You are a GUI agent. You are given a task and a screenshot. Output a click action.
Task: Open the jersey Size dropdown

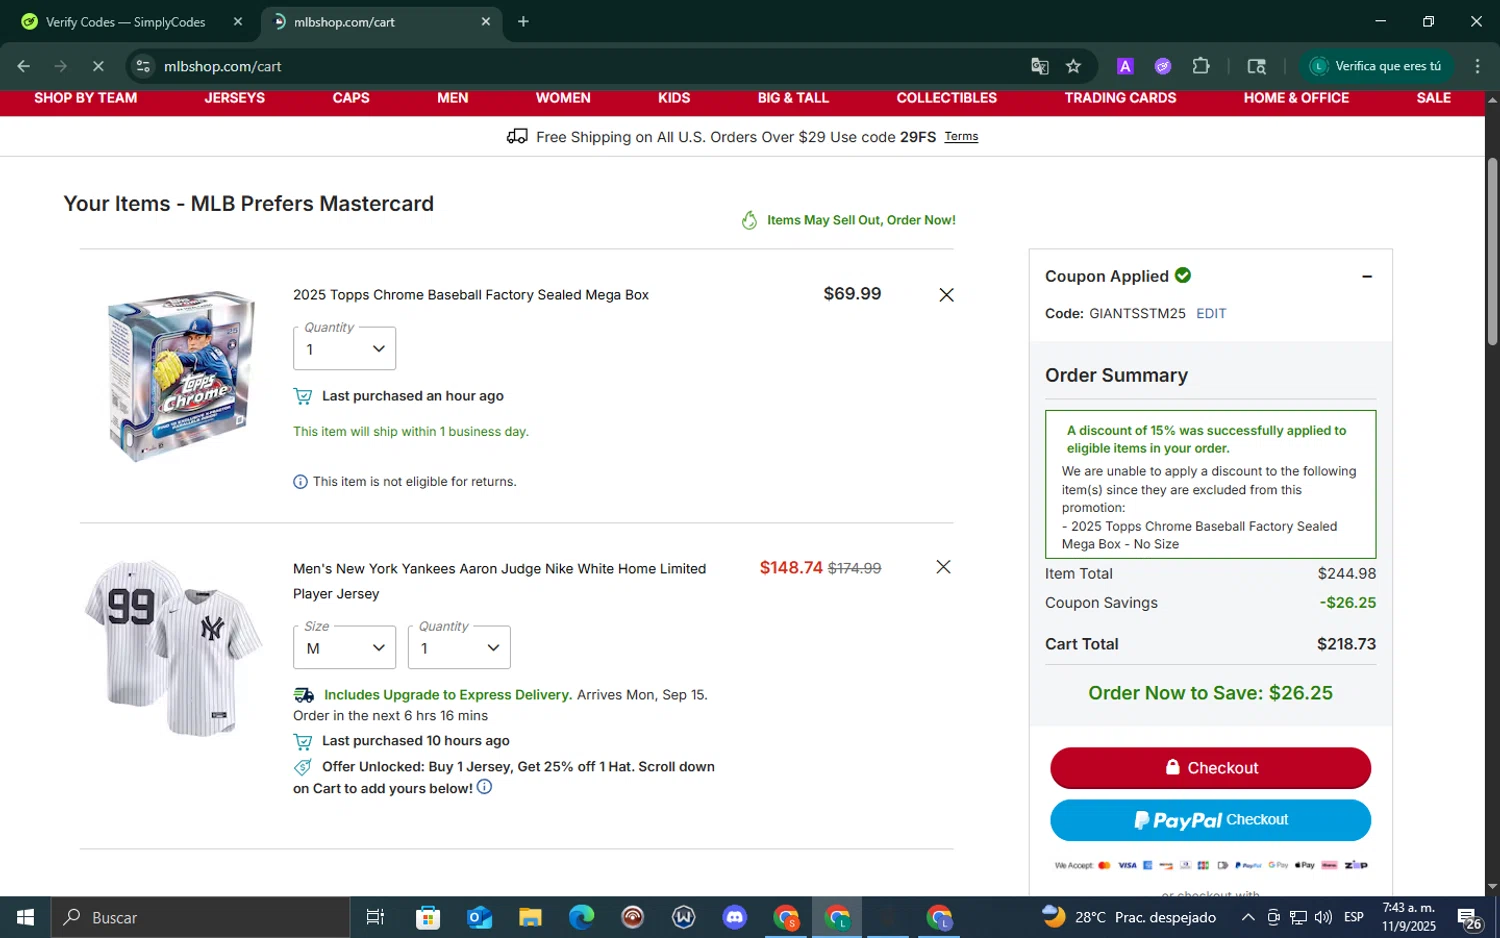coord(344,647)
